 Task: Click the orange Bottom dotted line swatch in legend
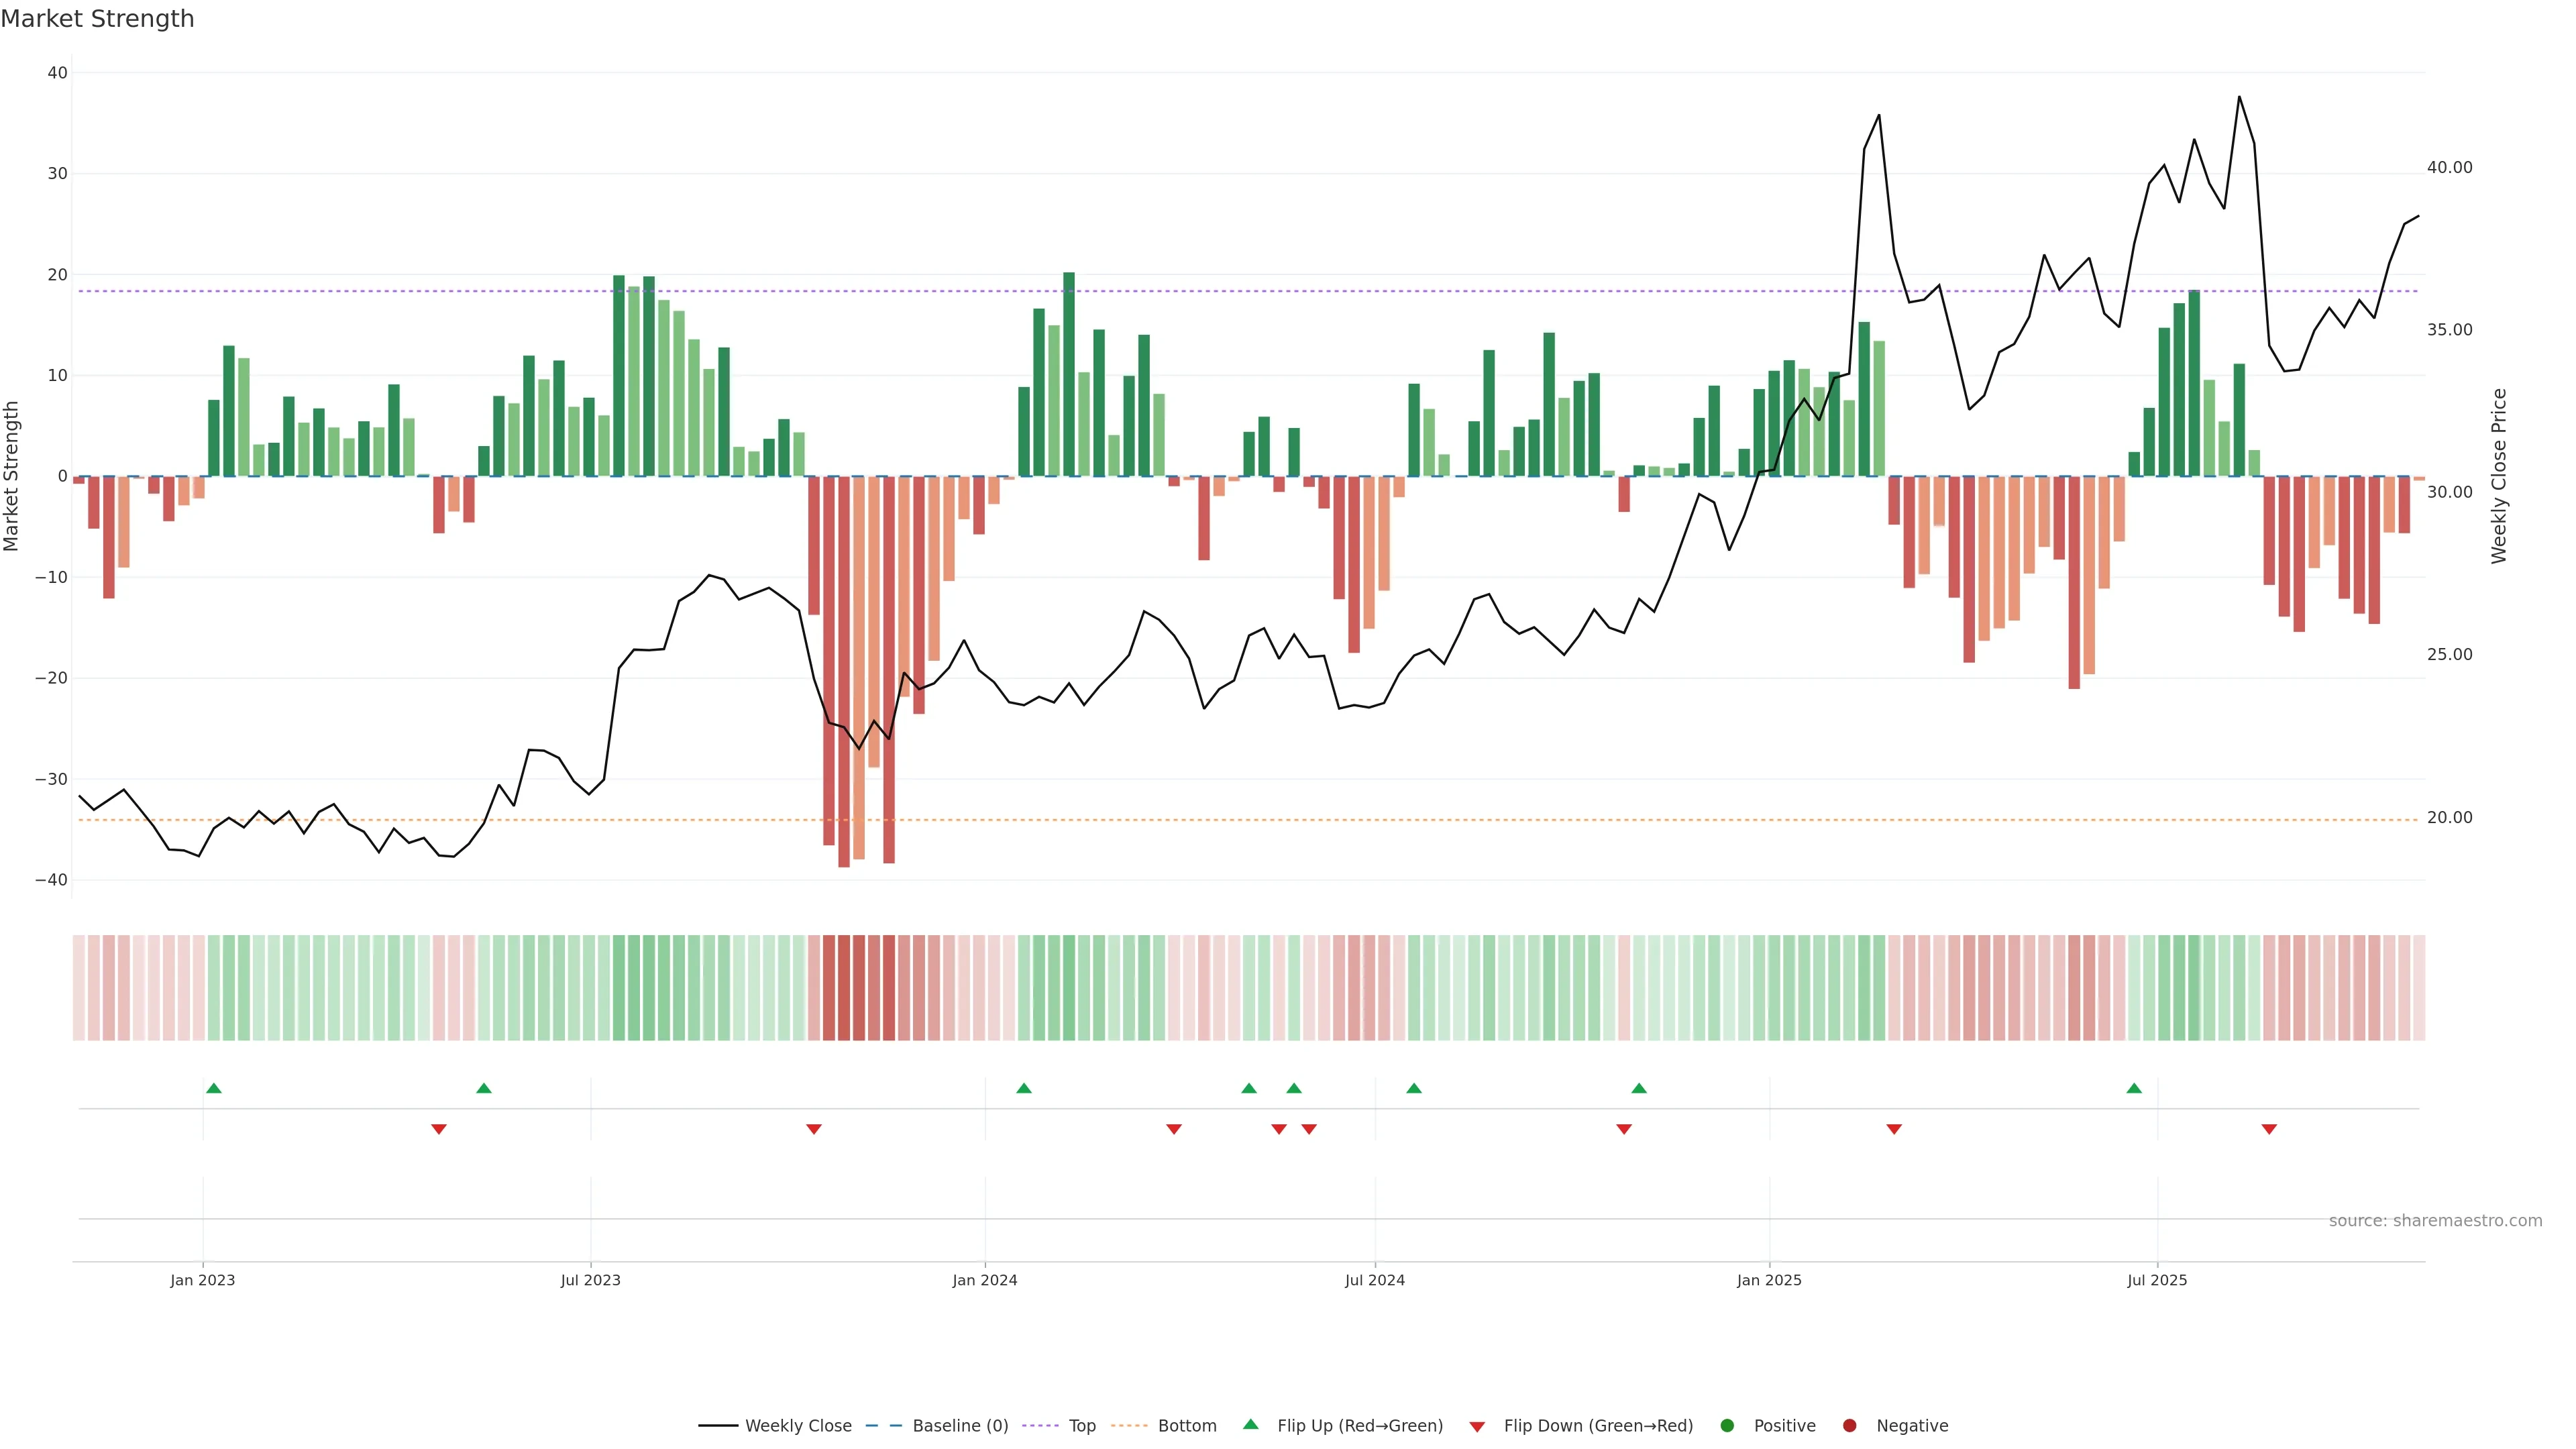(x=1129, y=1426)
